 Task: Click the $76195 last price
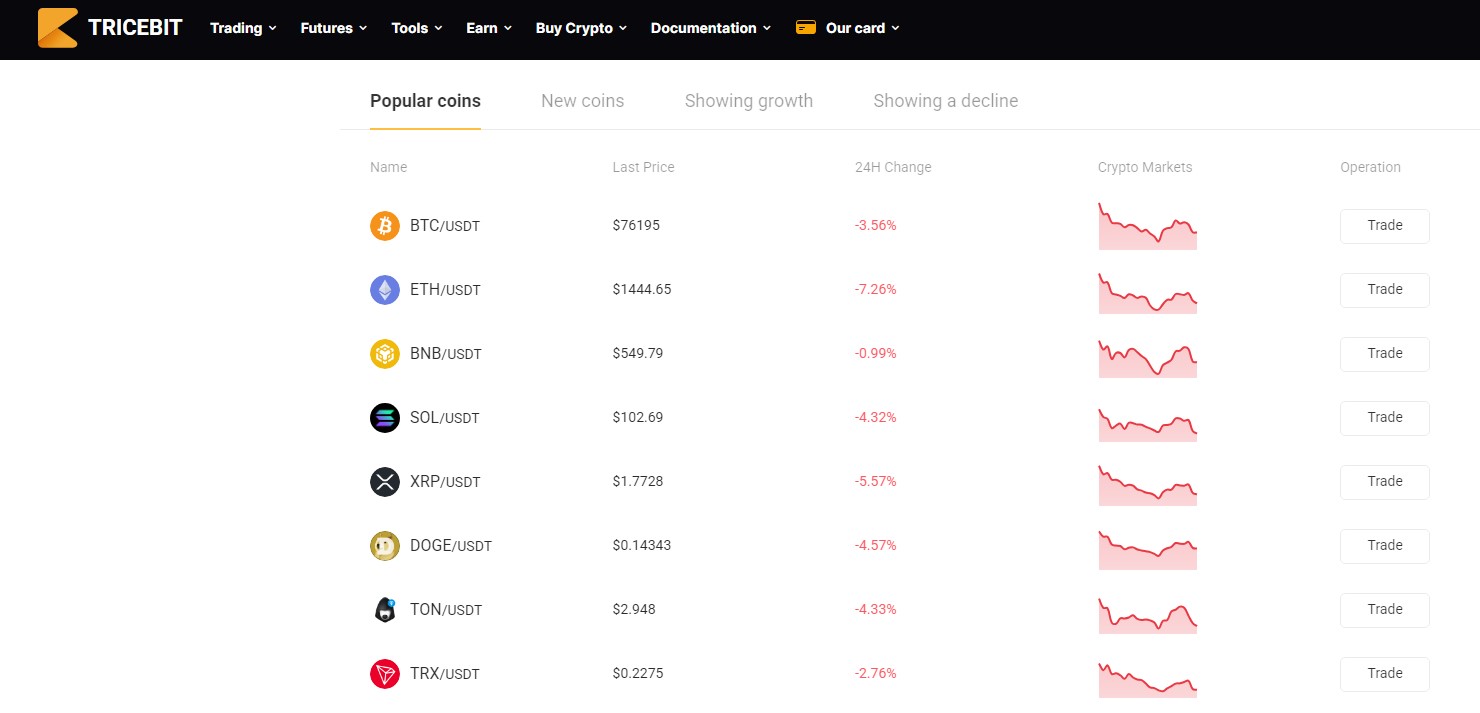[636, 226]
